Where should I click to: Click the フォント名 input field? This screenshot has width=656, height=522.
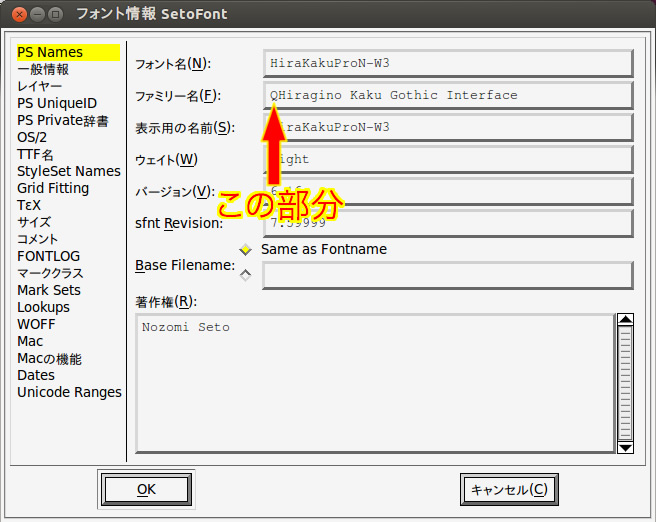click(448, 64)
